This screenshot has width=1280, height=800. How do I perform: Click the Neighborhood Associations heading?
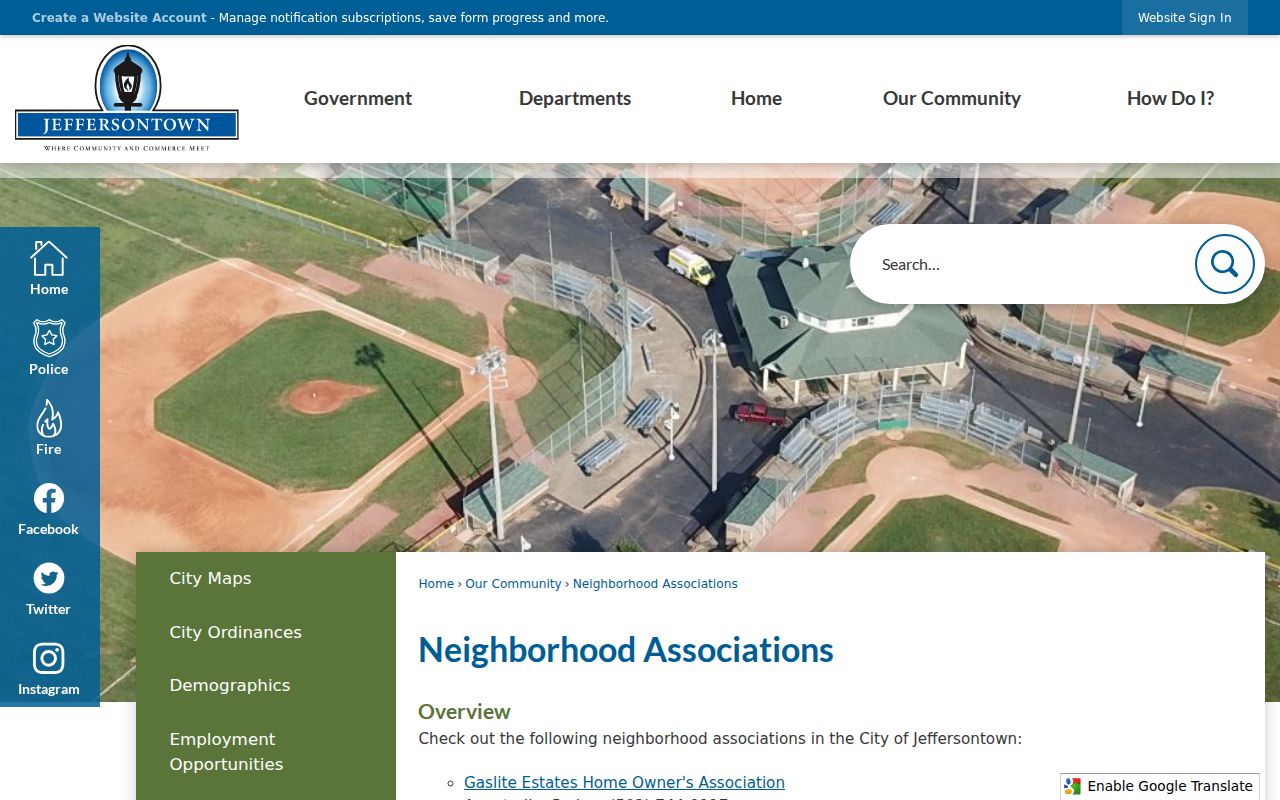[626, 650]
